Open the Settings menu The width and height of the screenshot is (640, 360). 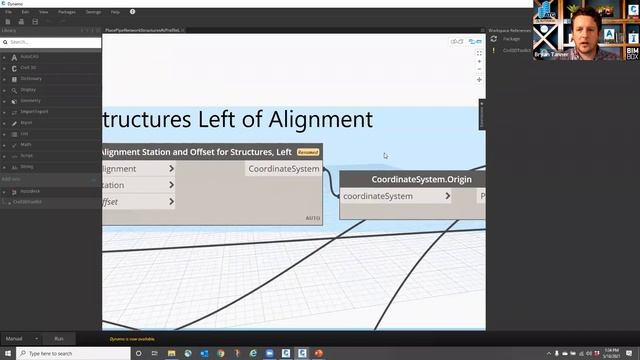[93, 12]
